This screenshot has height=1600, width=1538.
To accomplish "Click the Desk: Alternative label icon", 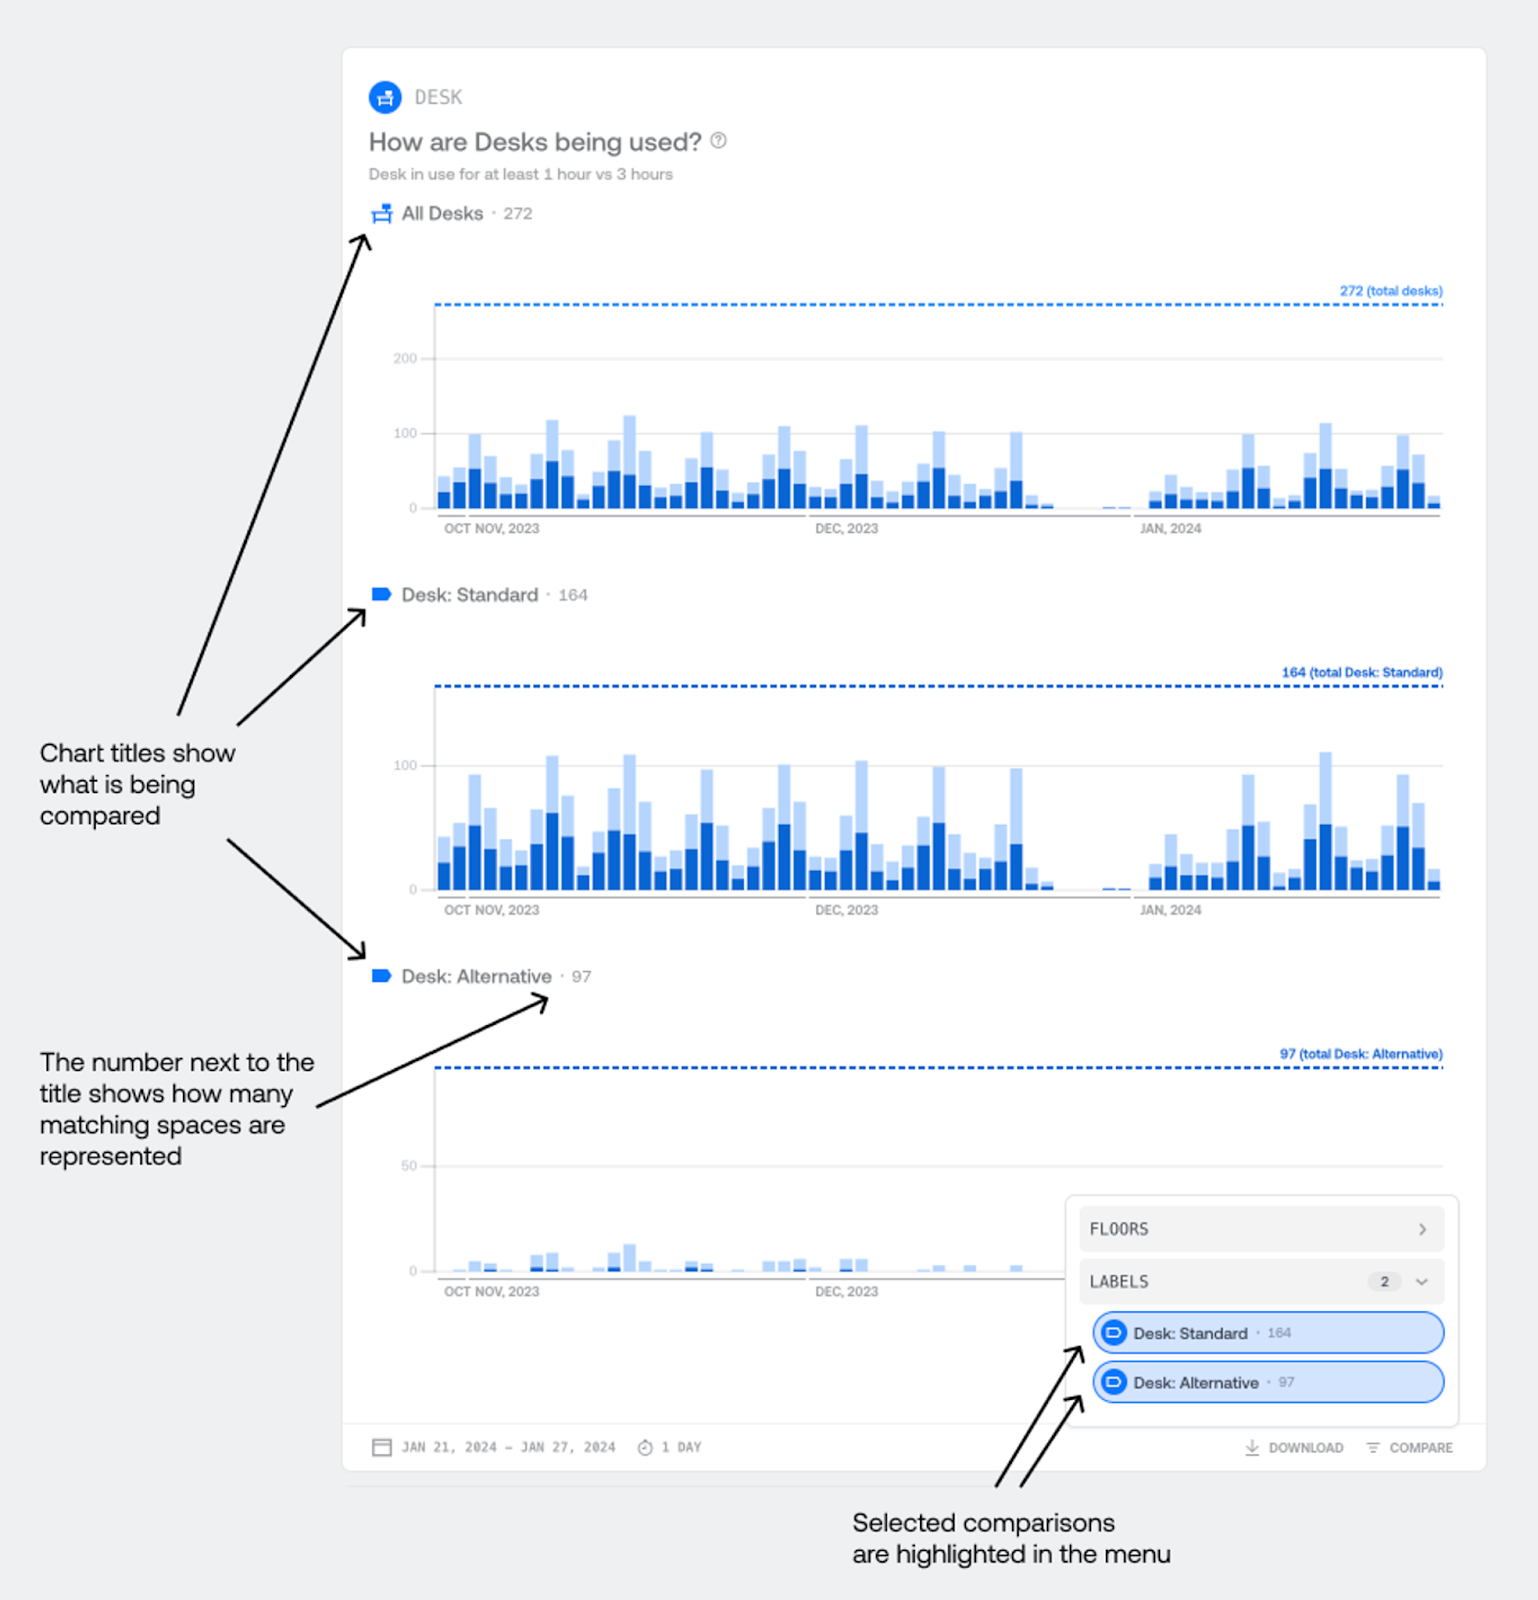I will (x=381, y=976).
